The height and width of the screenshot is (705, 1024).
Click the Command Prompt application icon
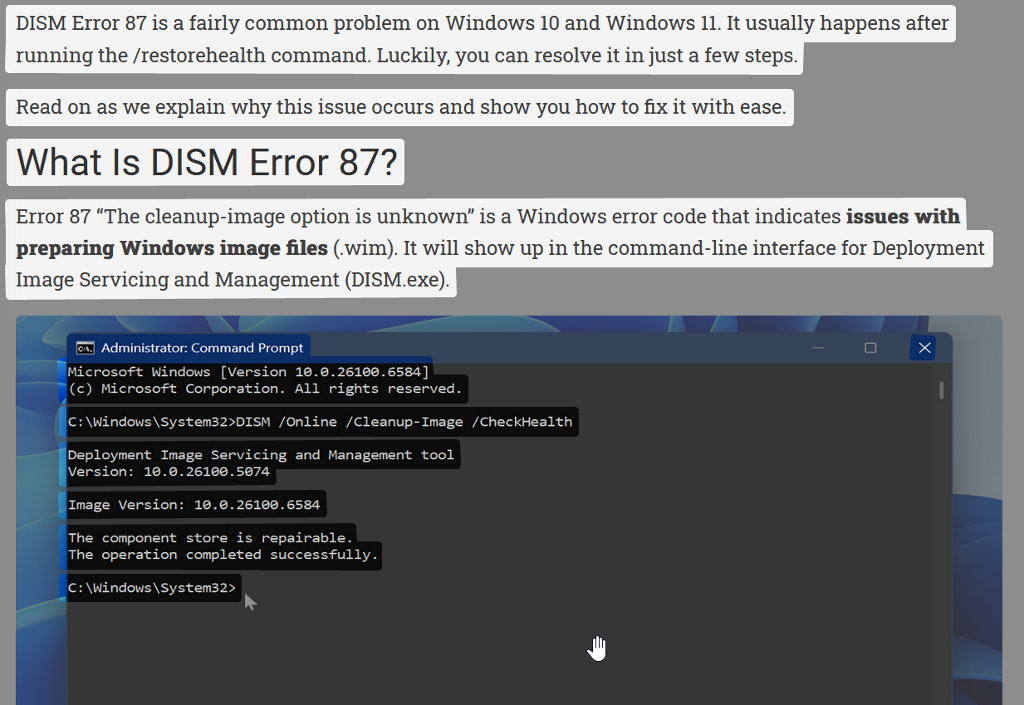(x=85, y=347)
